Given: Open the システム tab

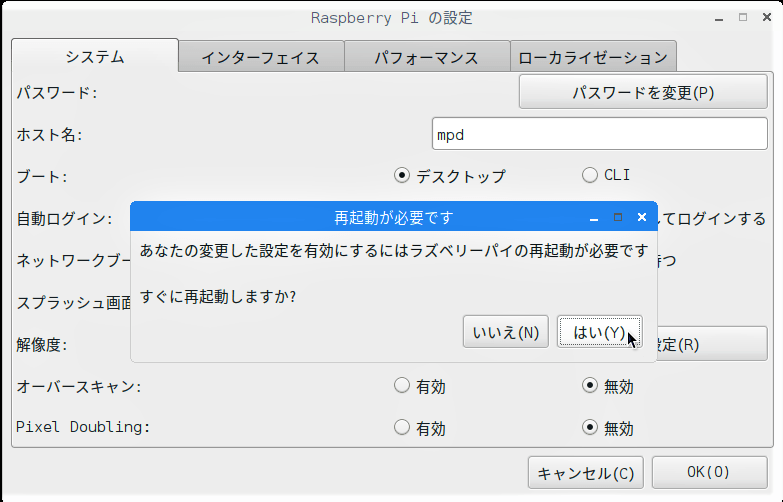Looking at the screenshot, I should (x=95, y=56).
